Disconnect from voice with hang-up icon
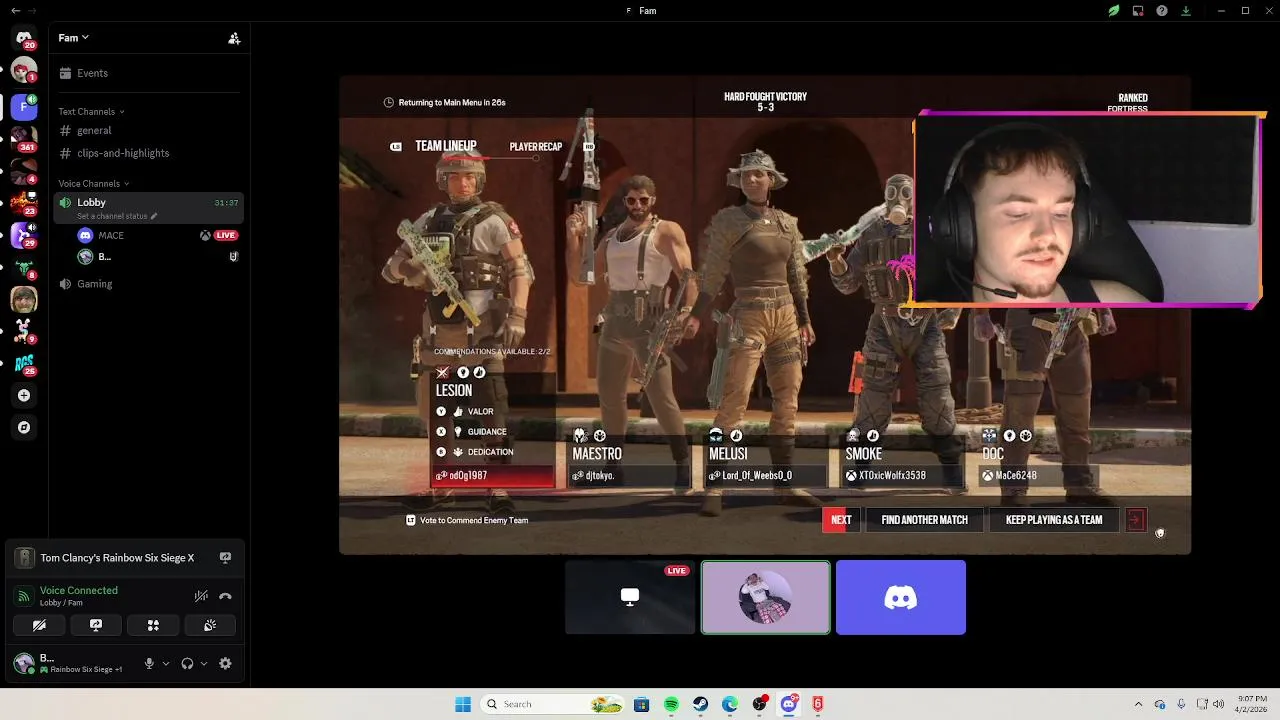 tap(225, 596)
